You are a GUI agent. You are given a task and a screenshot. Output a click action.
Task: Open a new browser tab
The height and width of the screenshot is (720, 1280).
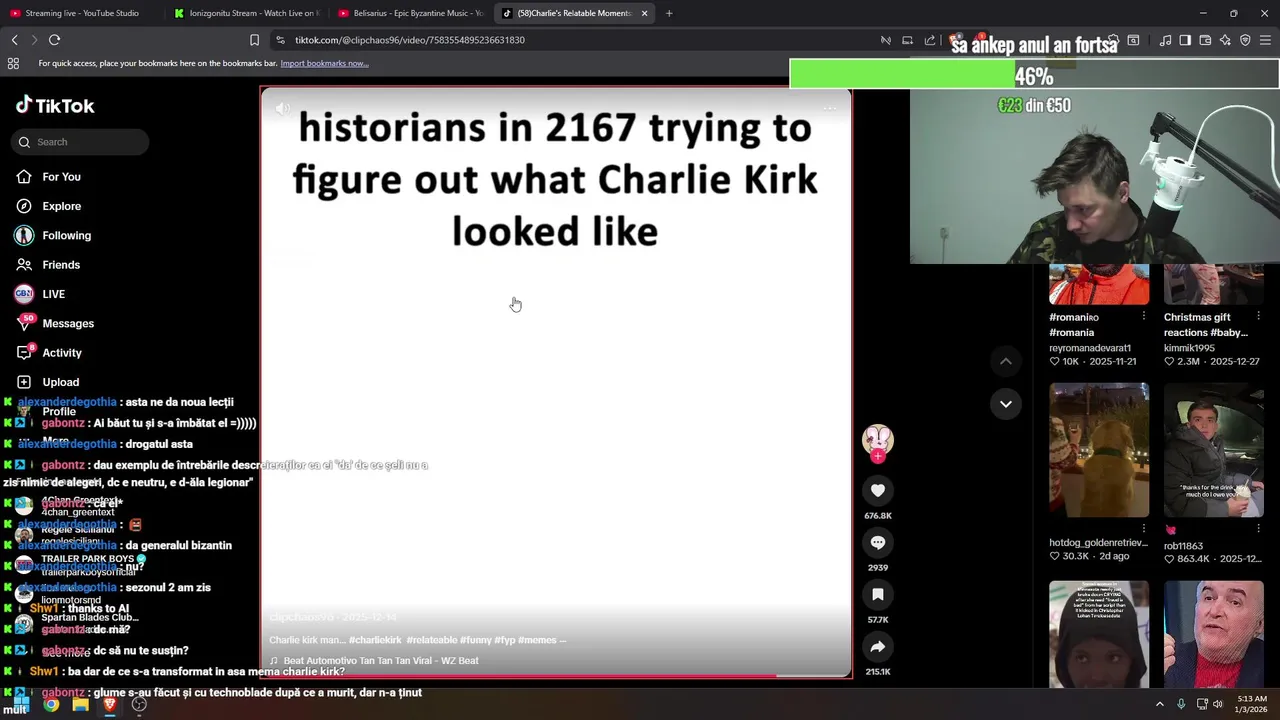(669, 13)
